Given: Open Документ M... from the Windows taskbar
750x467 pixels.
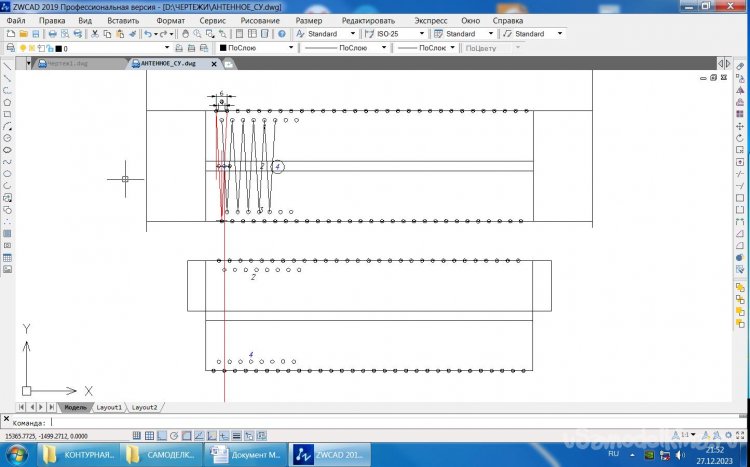Looking at the screenshot, I should [245, 455].
